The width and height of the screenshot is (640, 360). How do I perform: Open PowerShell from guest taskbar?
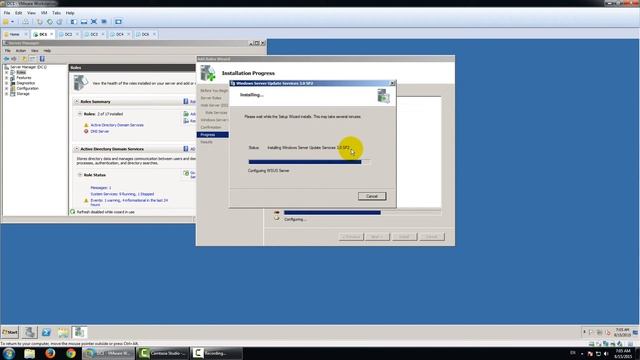[x=46, y=332]
